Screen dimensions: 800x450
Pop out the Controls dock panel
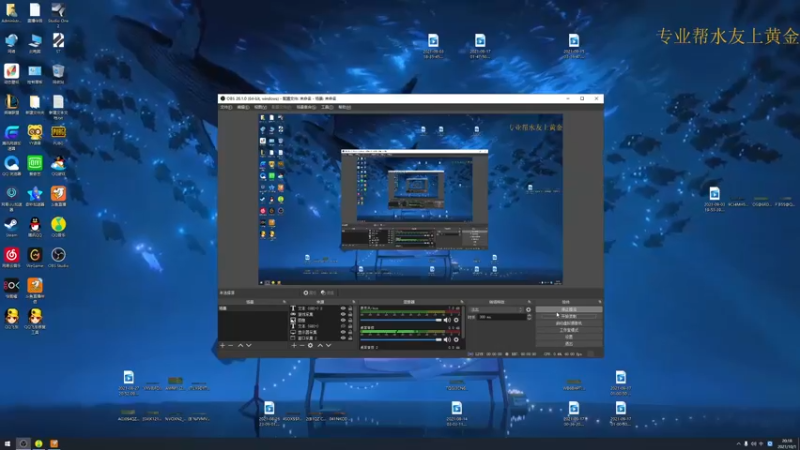click(601, 302)
